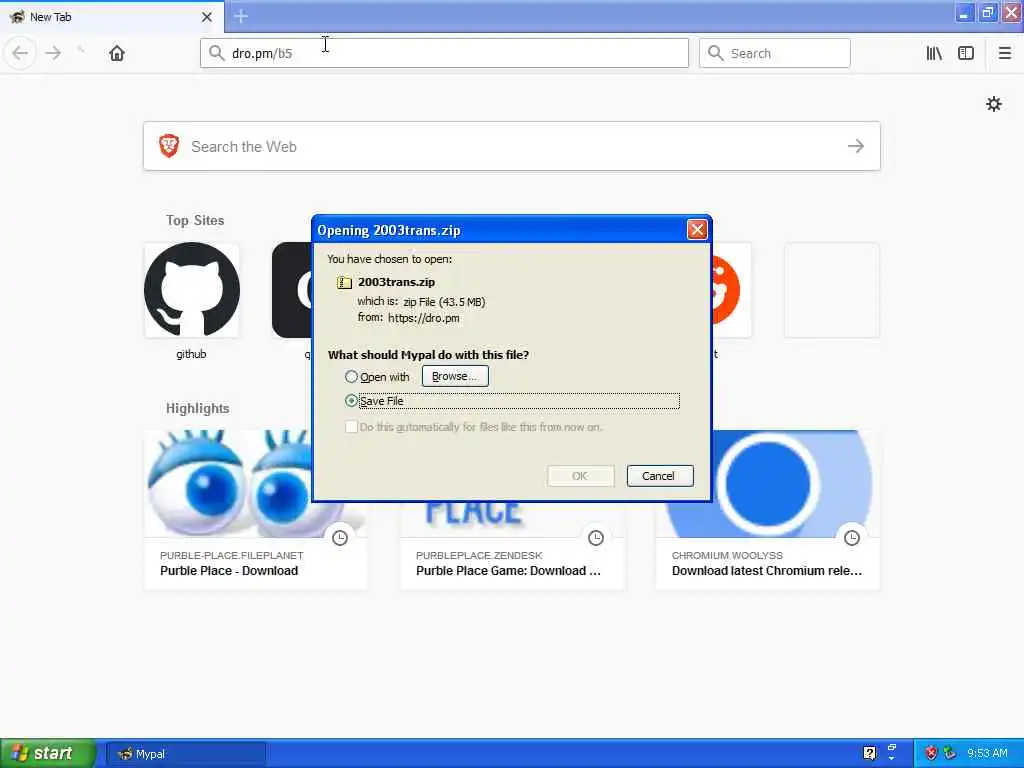This screenshot has height=768, width=1024.
Task: Open the Windows start button
Action: pyautogui.click(x=48, y=754)
